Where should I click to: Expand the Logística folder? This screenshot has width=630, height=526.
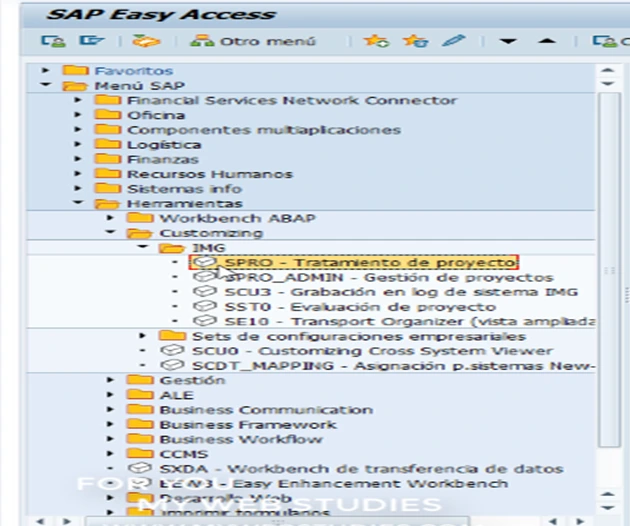[78, 144]
